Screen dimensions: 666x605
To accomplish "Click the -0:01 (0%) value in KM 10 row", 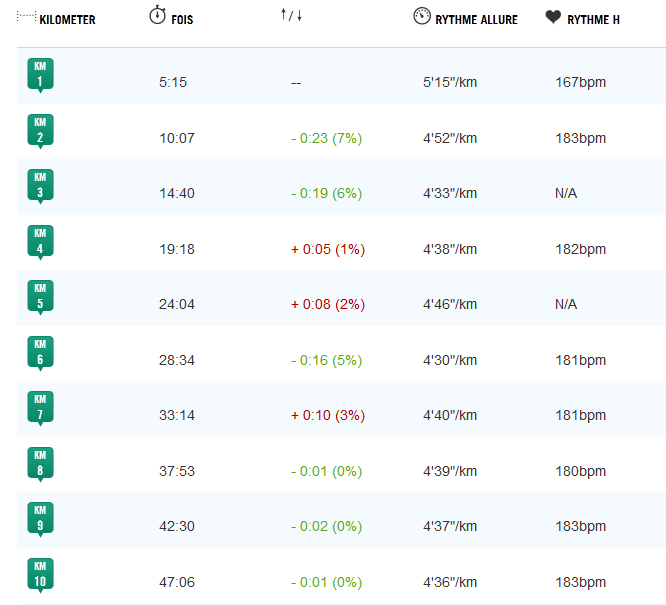I will [x=326, y=582].
